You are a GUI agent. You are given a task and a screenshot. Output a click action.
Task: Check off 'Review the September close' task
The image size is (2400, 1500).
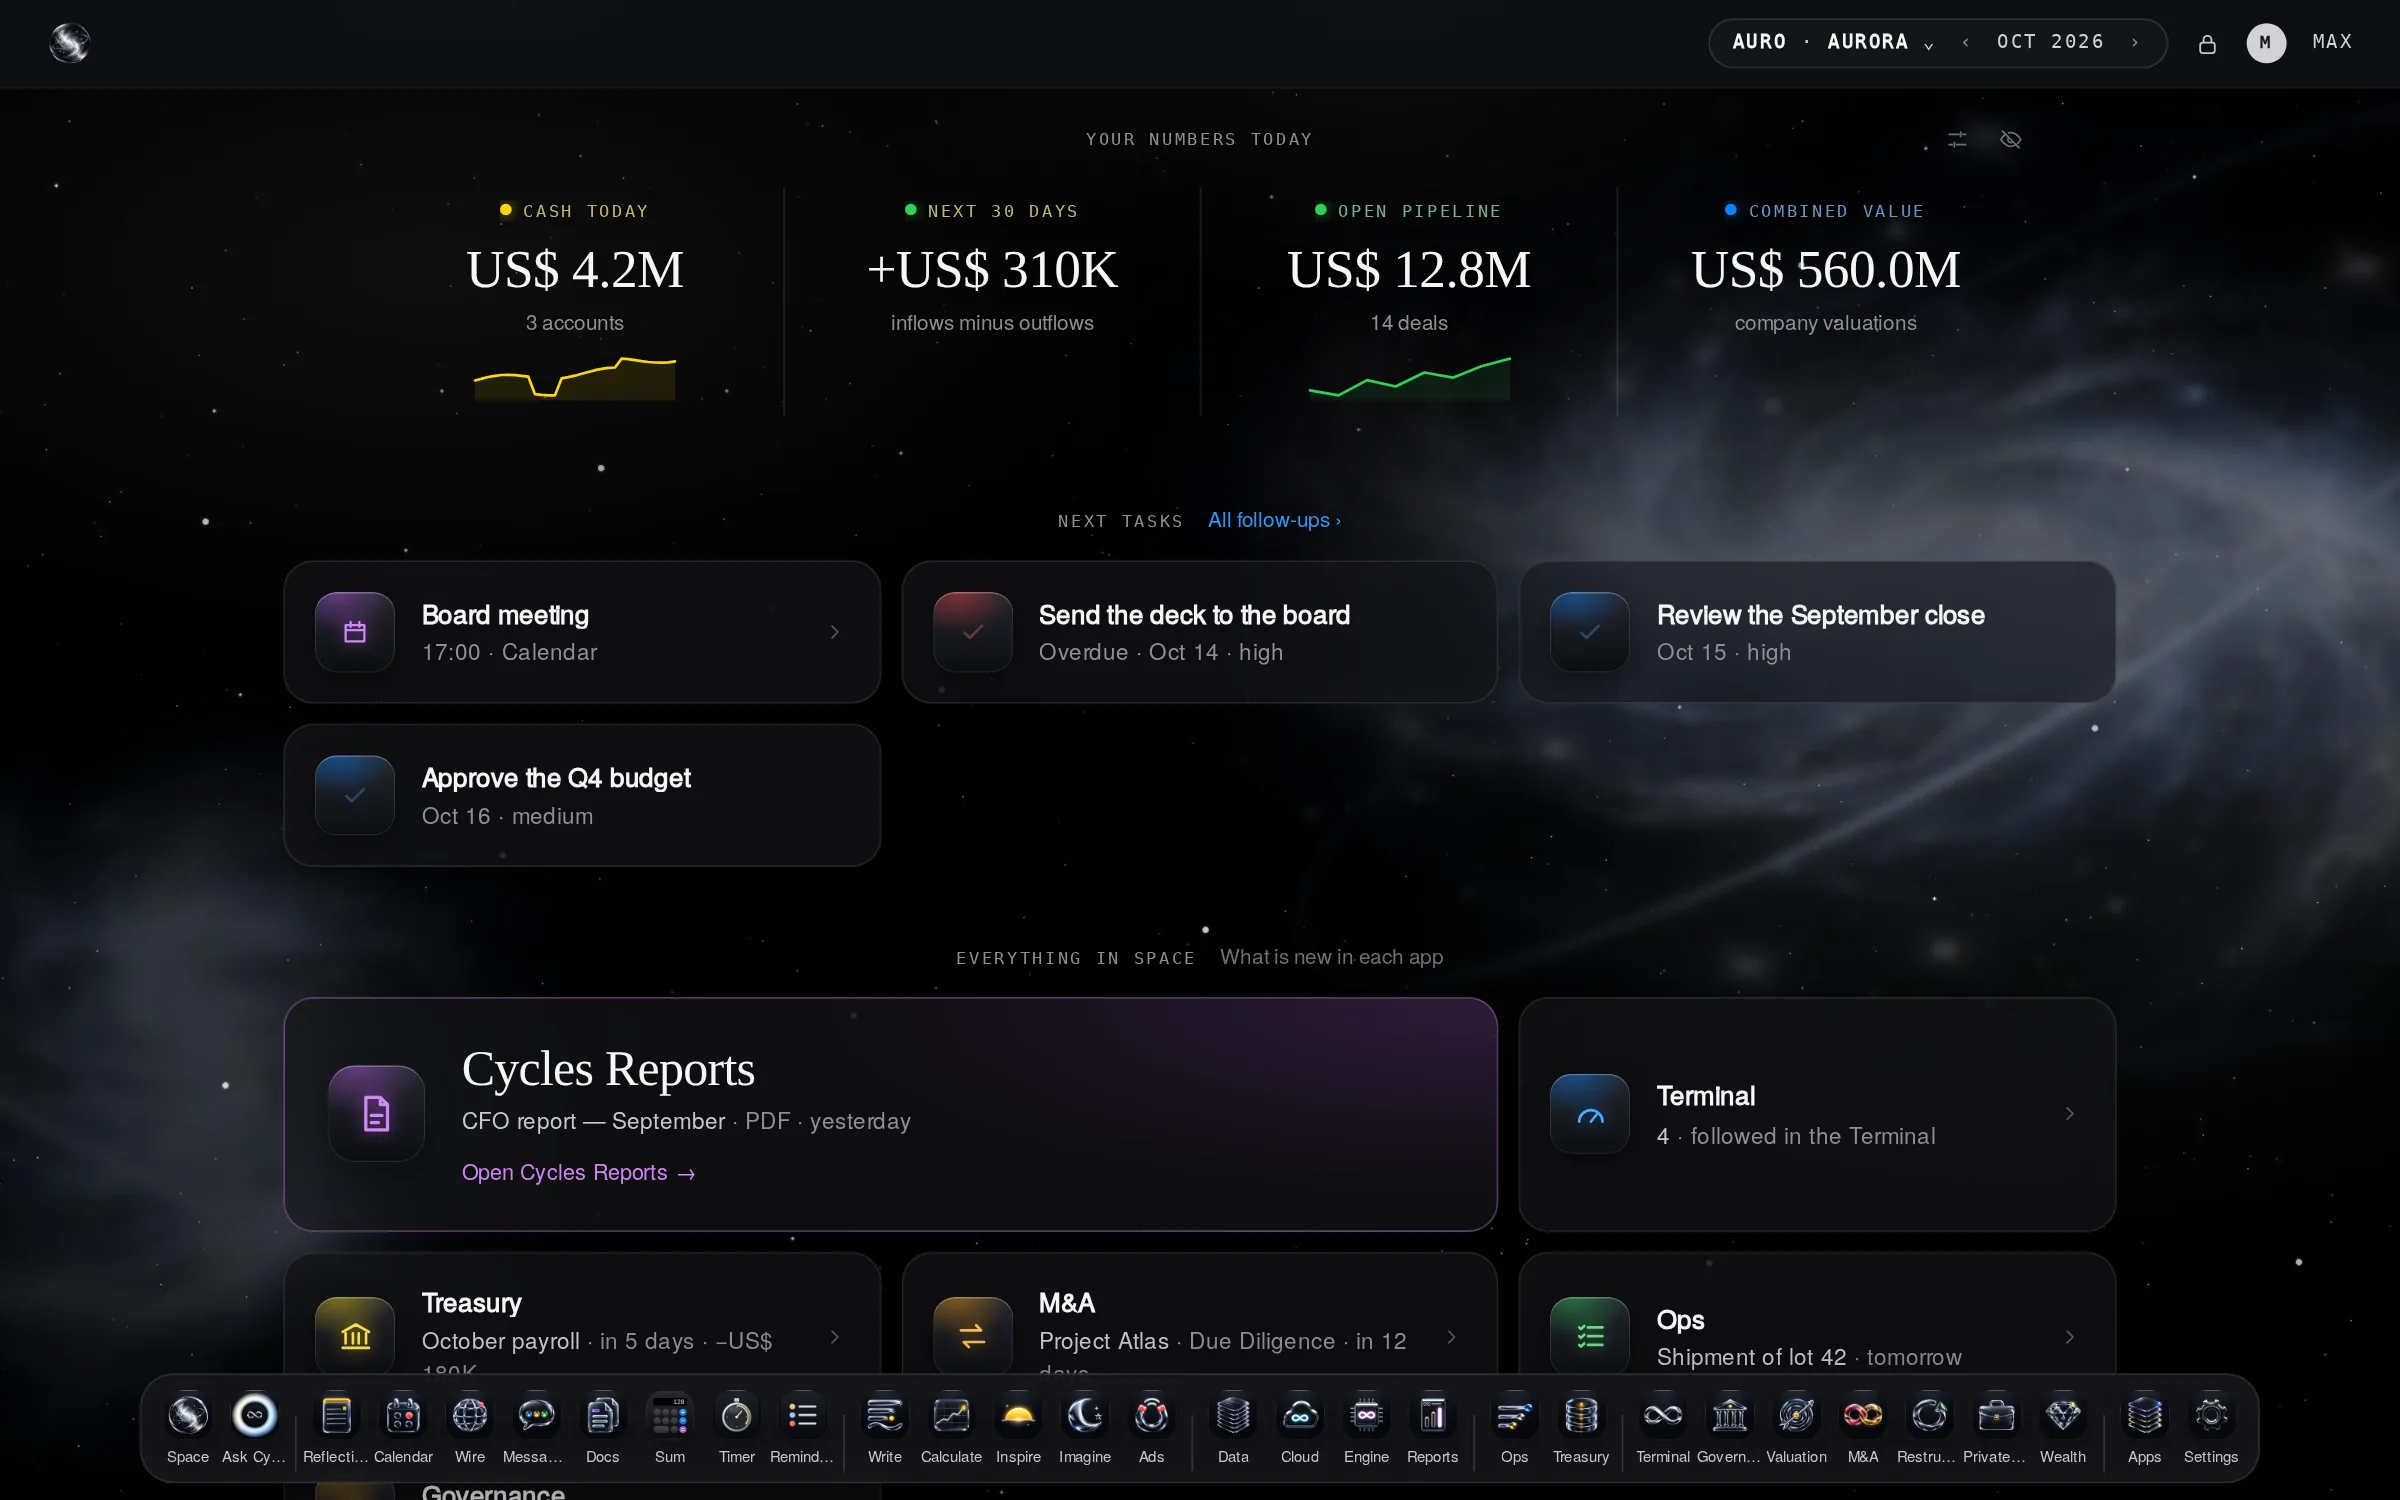click(1589, 632)
